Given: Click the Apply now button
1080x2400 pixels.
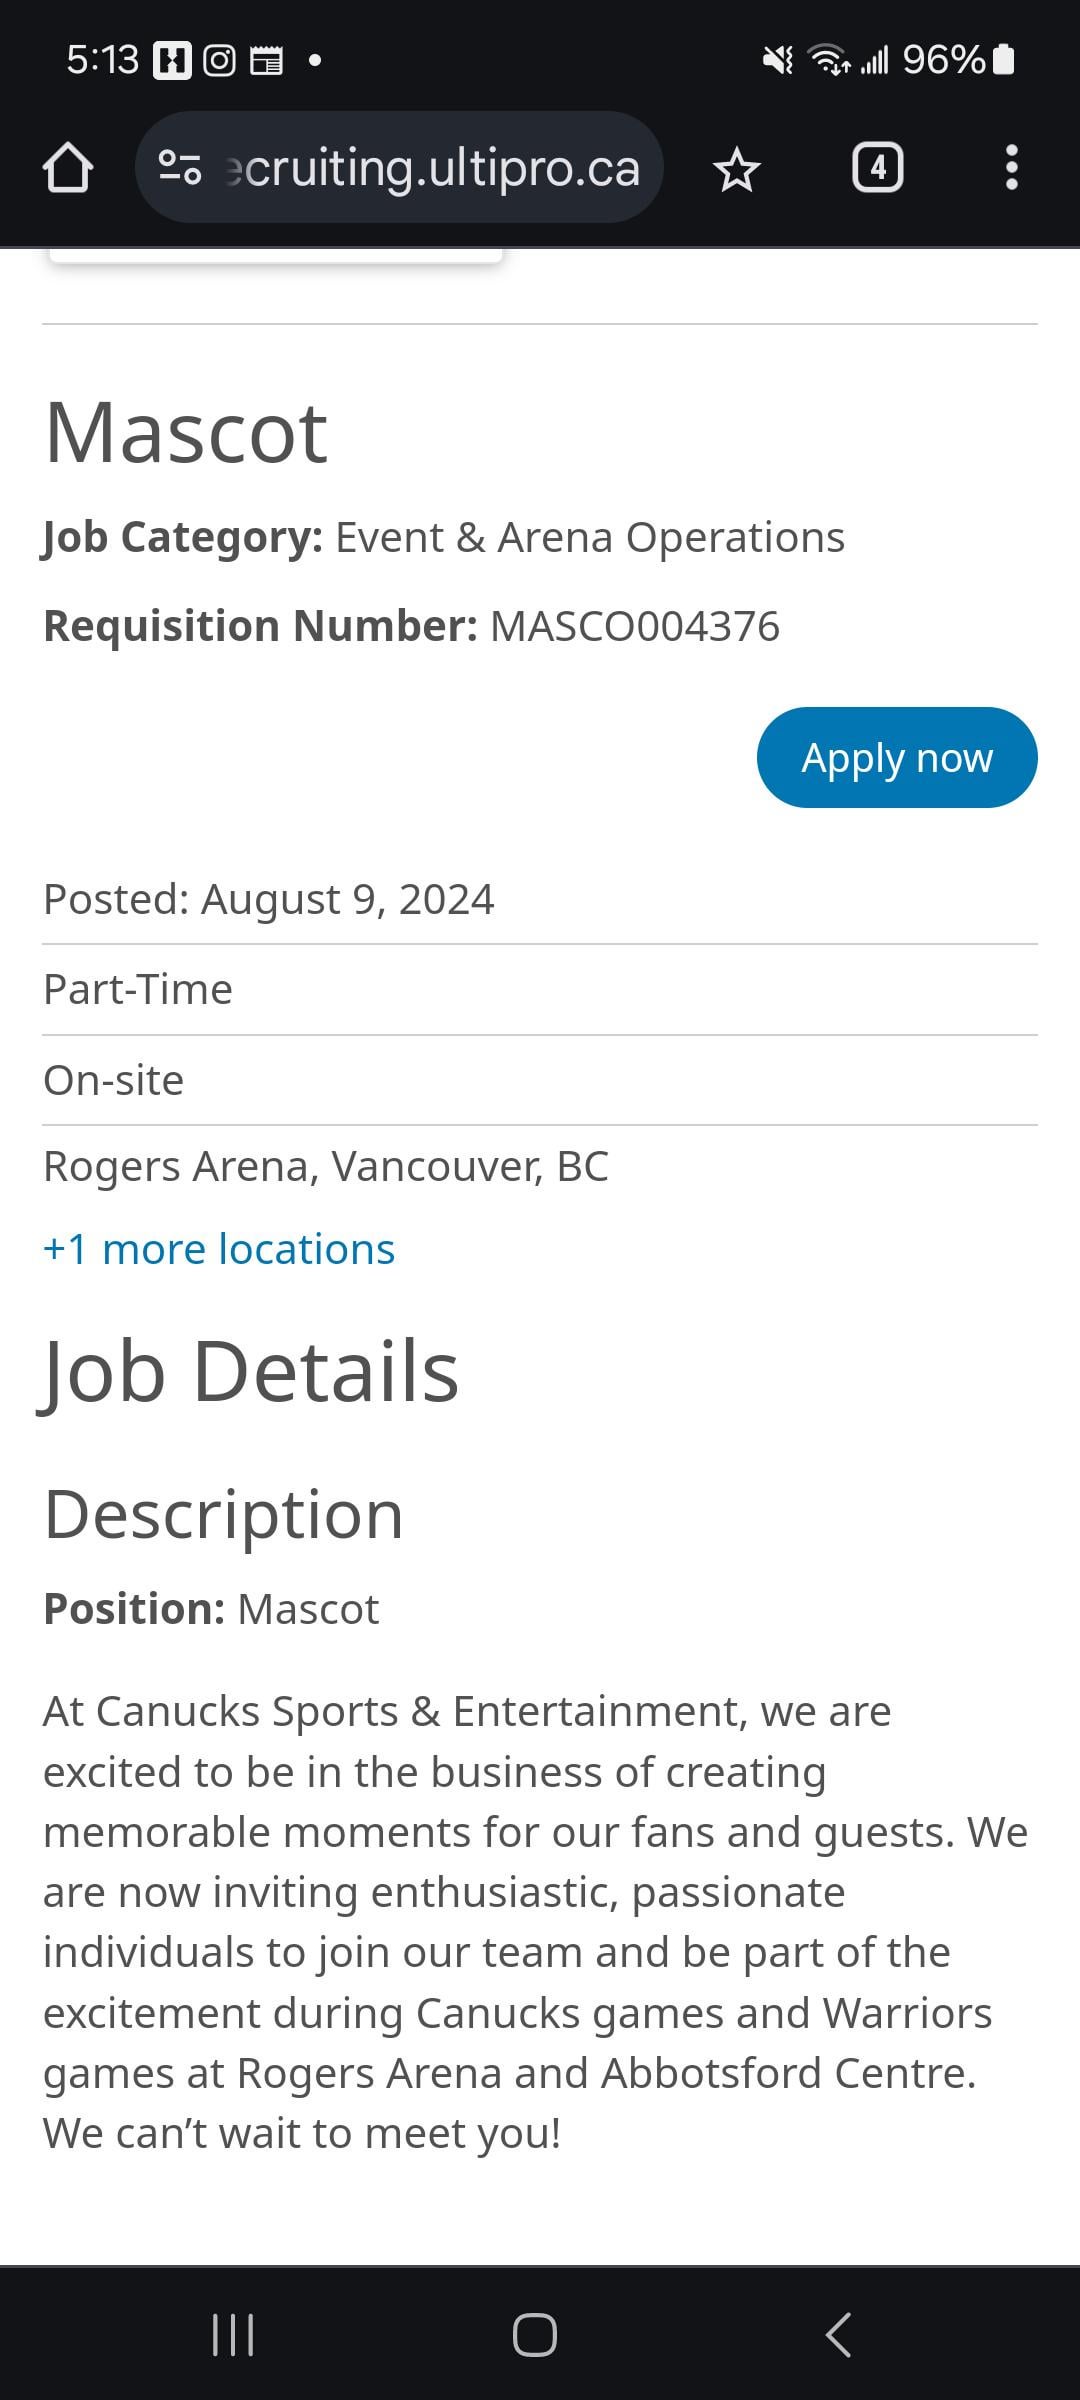Looking at the screenshot, I should click(897, 758).
